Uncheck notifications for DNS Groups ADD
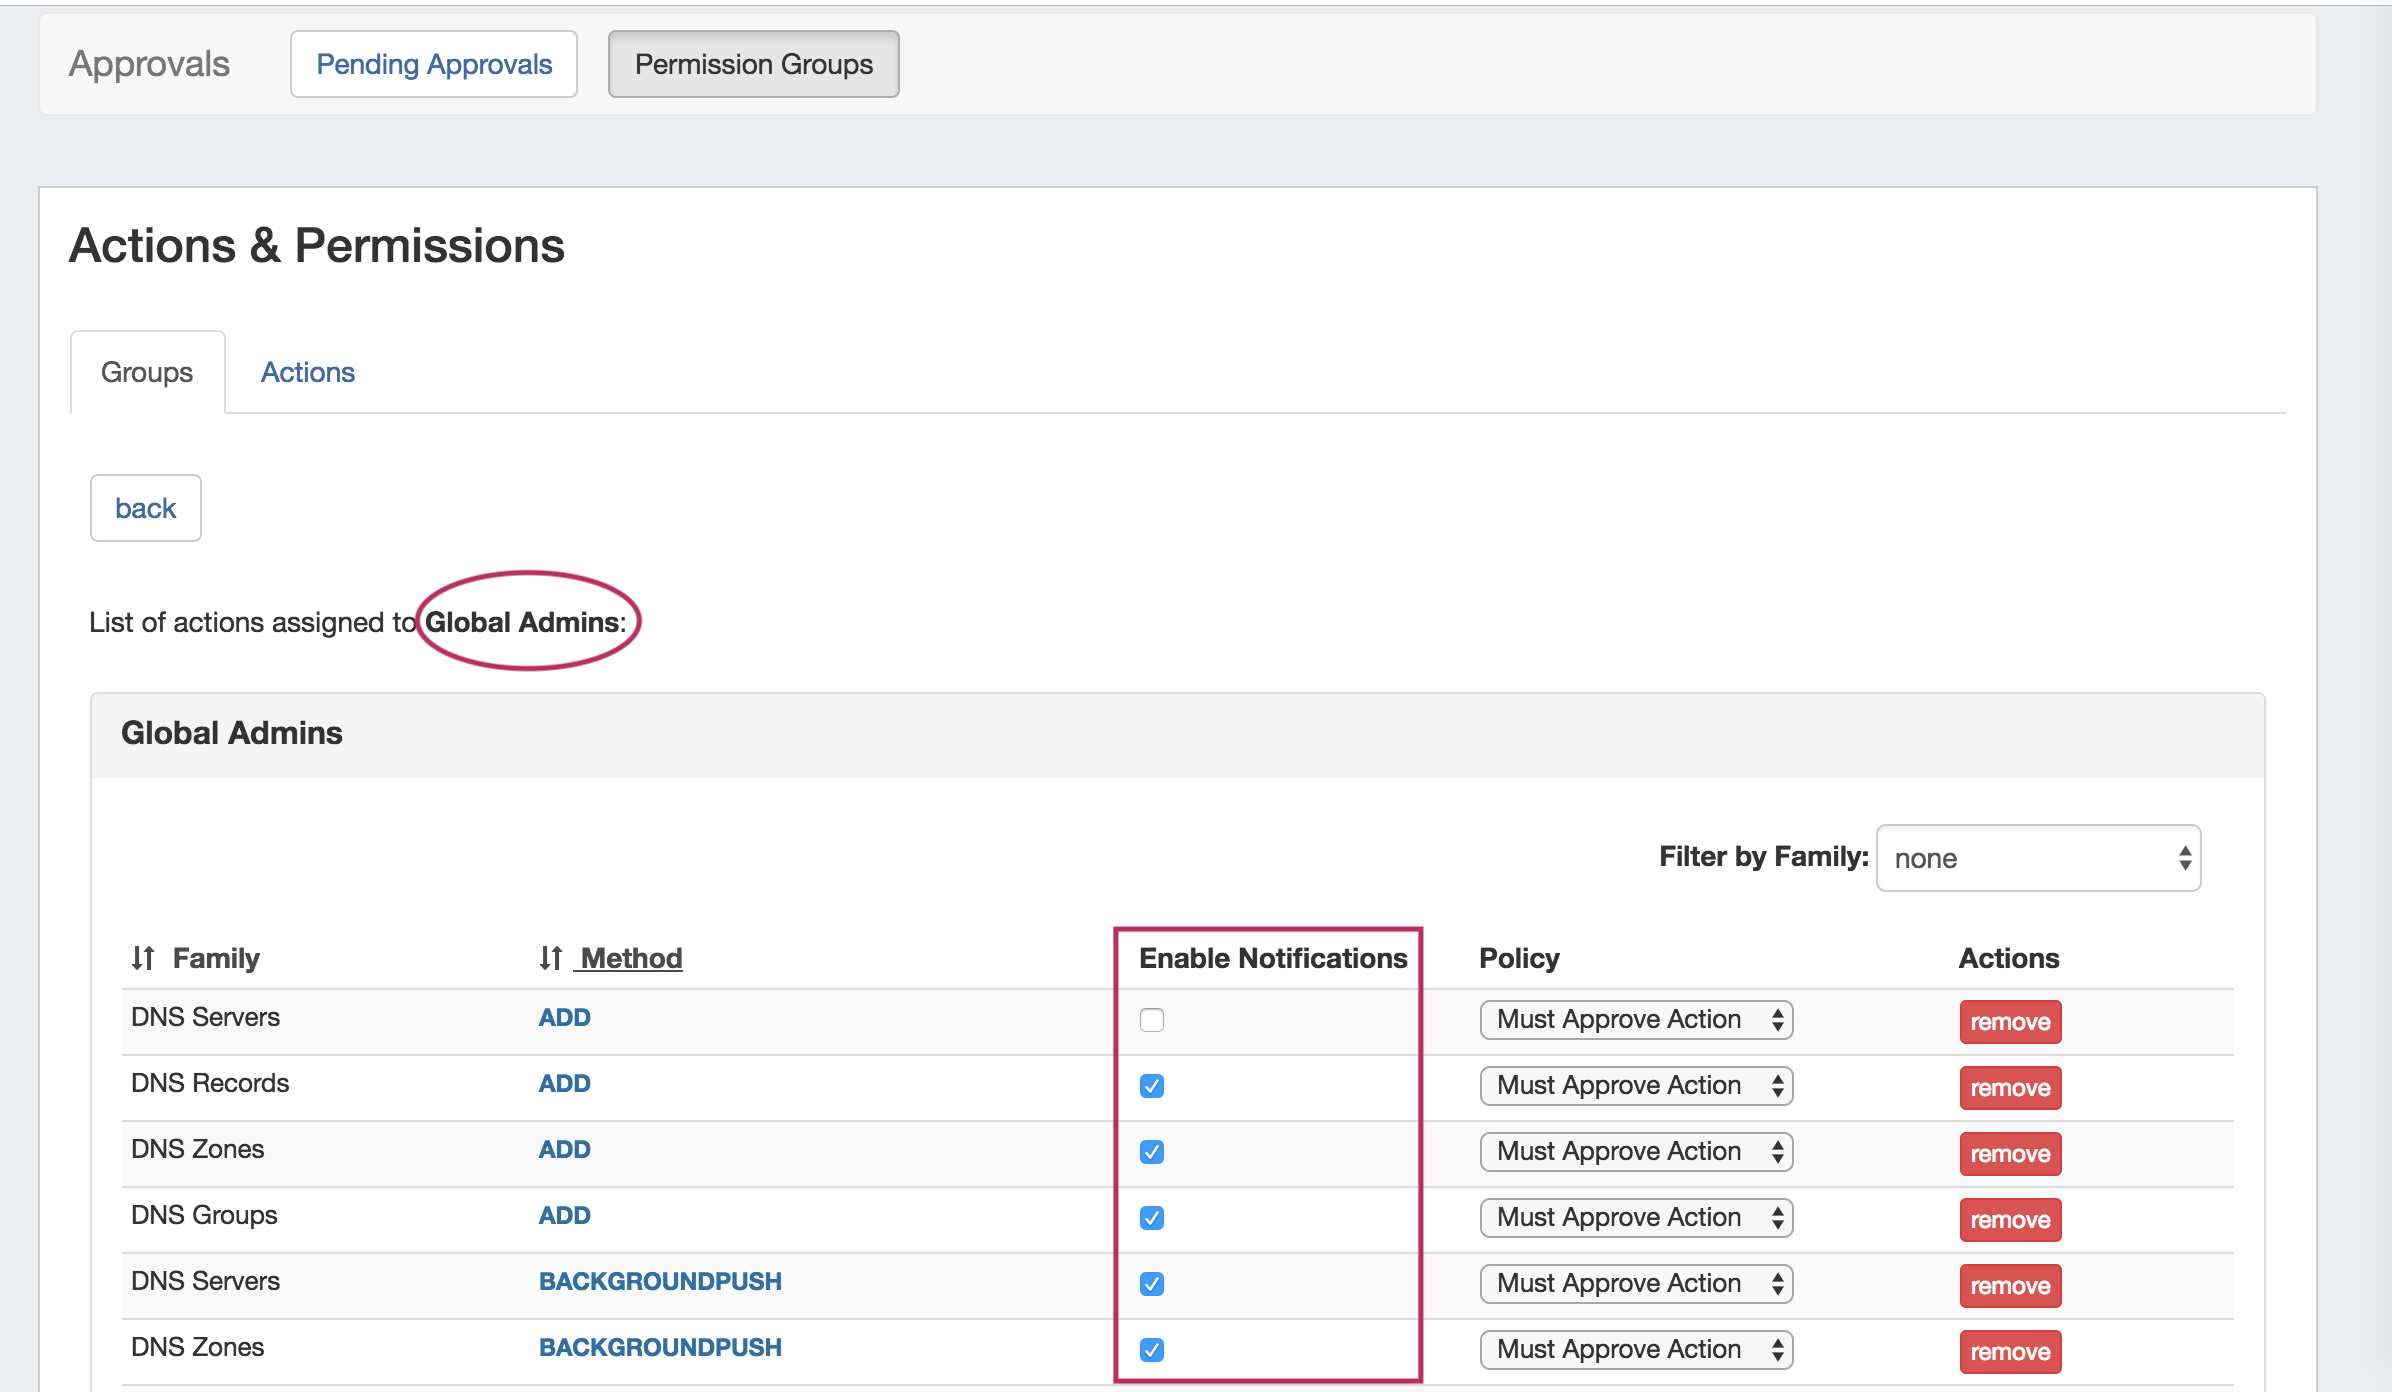2392x1392 pixels. tap(1151, 1218)
